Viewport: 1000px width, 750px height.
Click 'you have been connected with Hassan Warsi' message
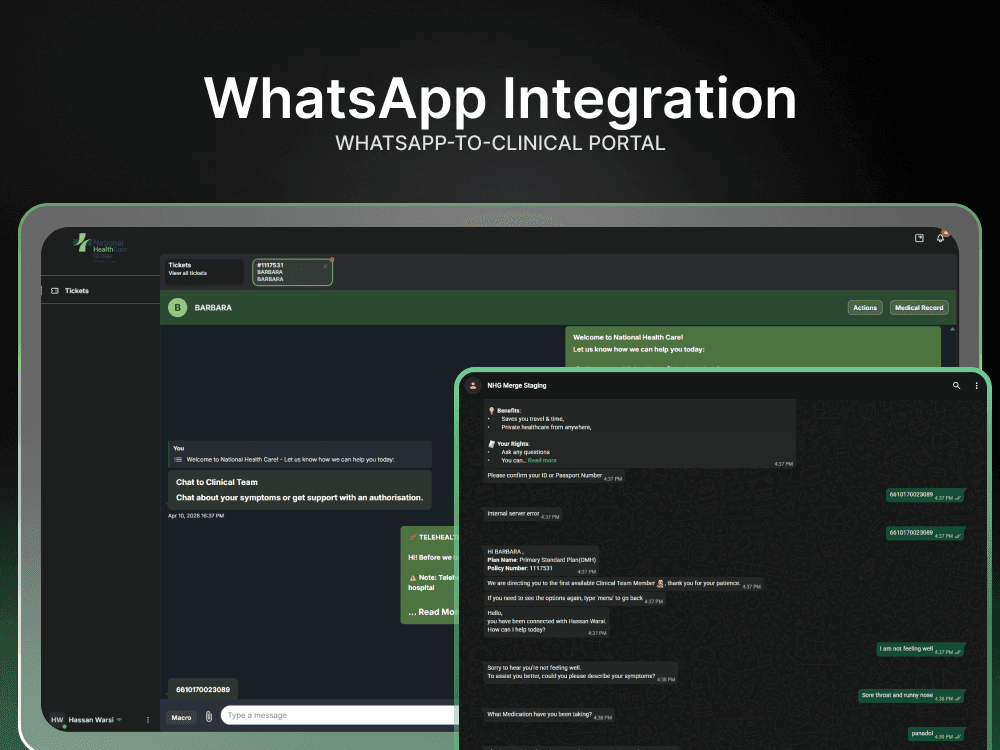pyautogui.click(x=547, y=621)
